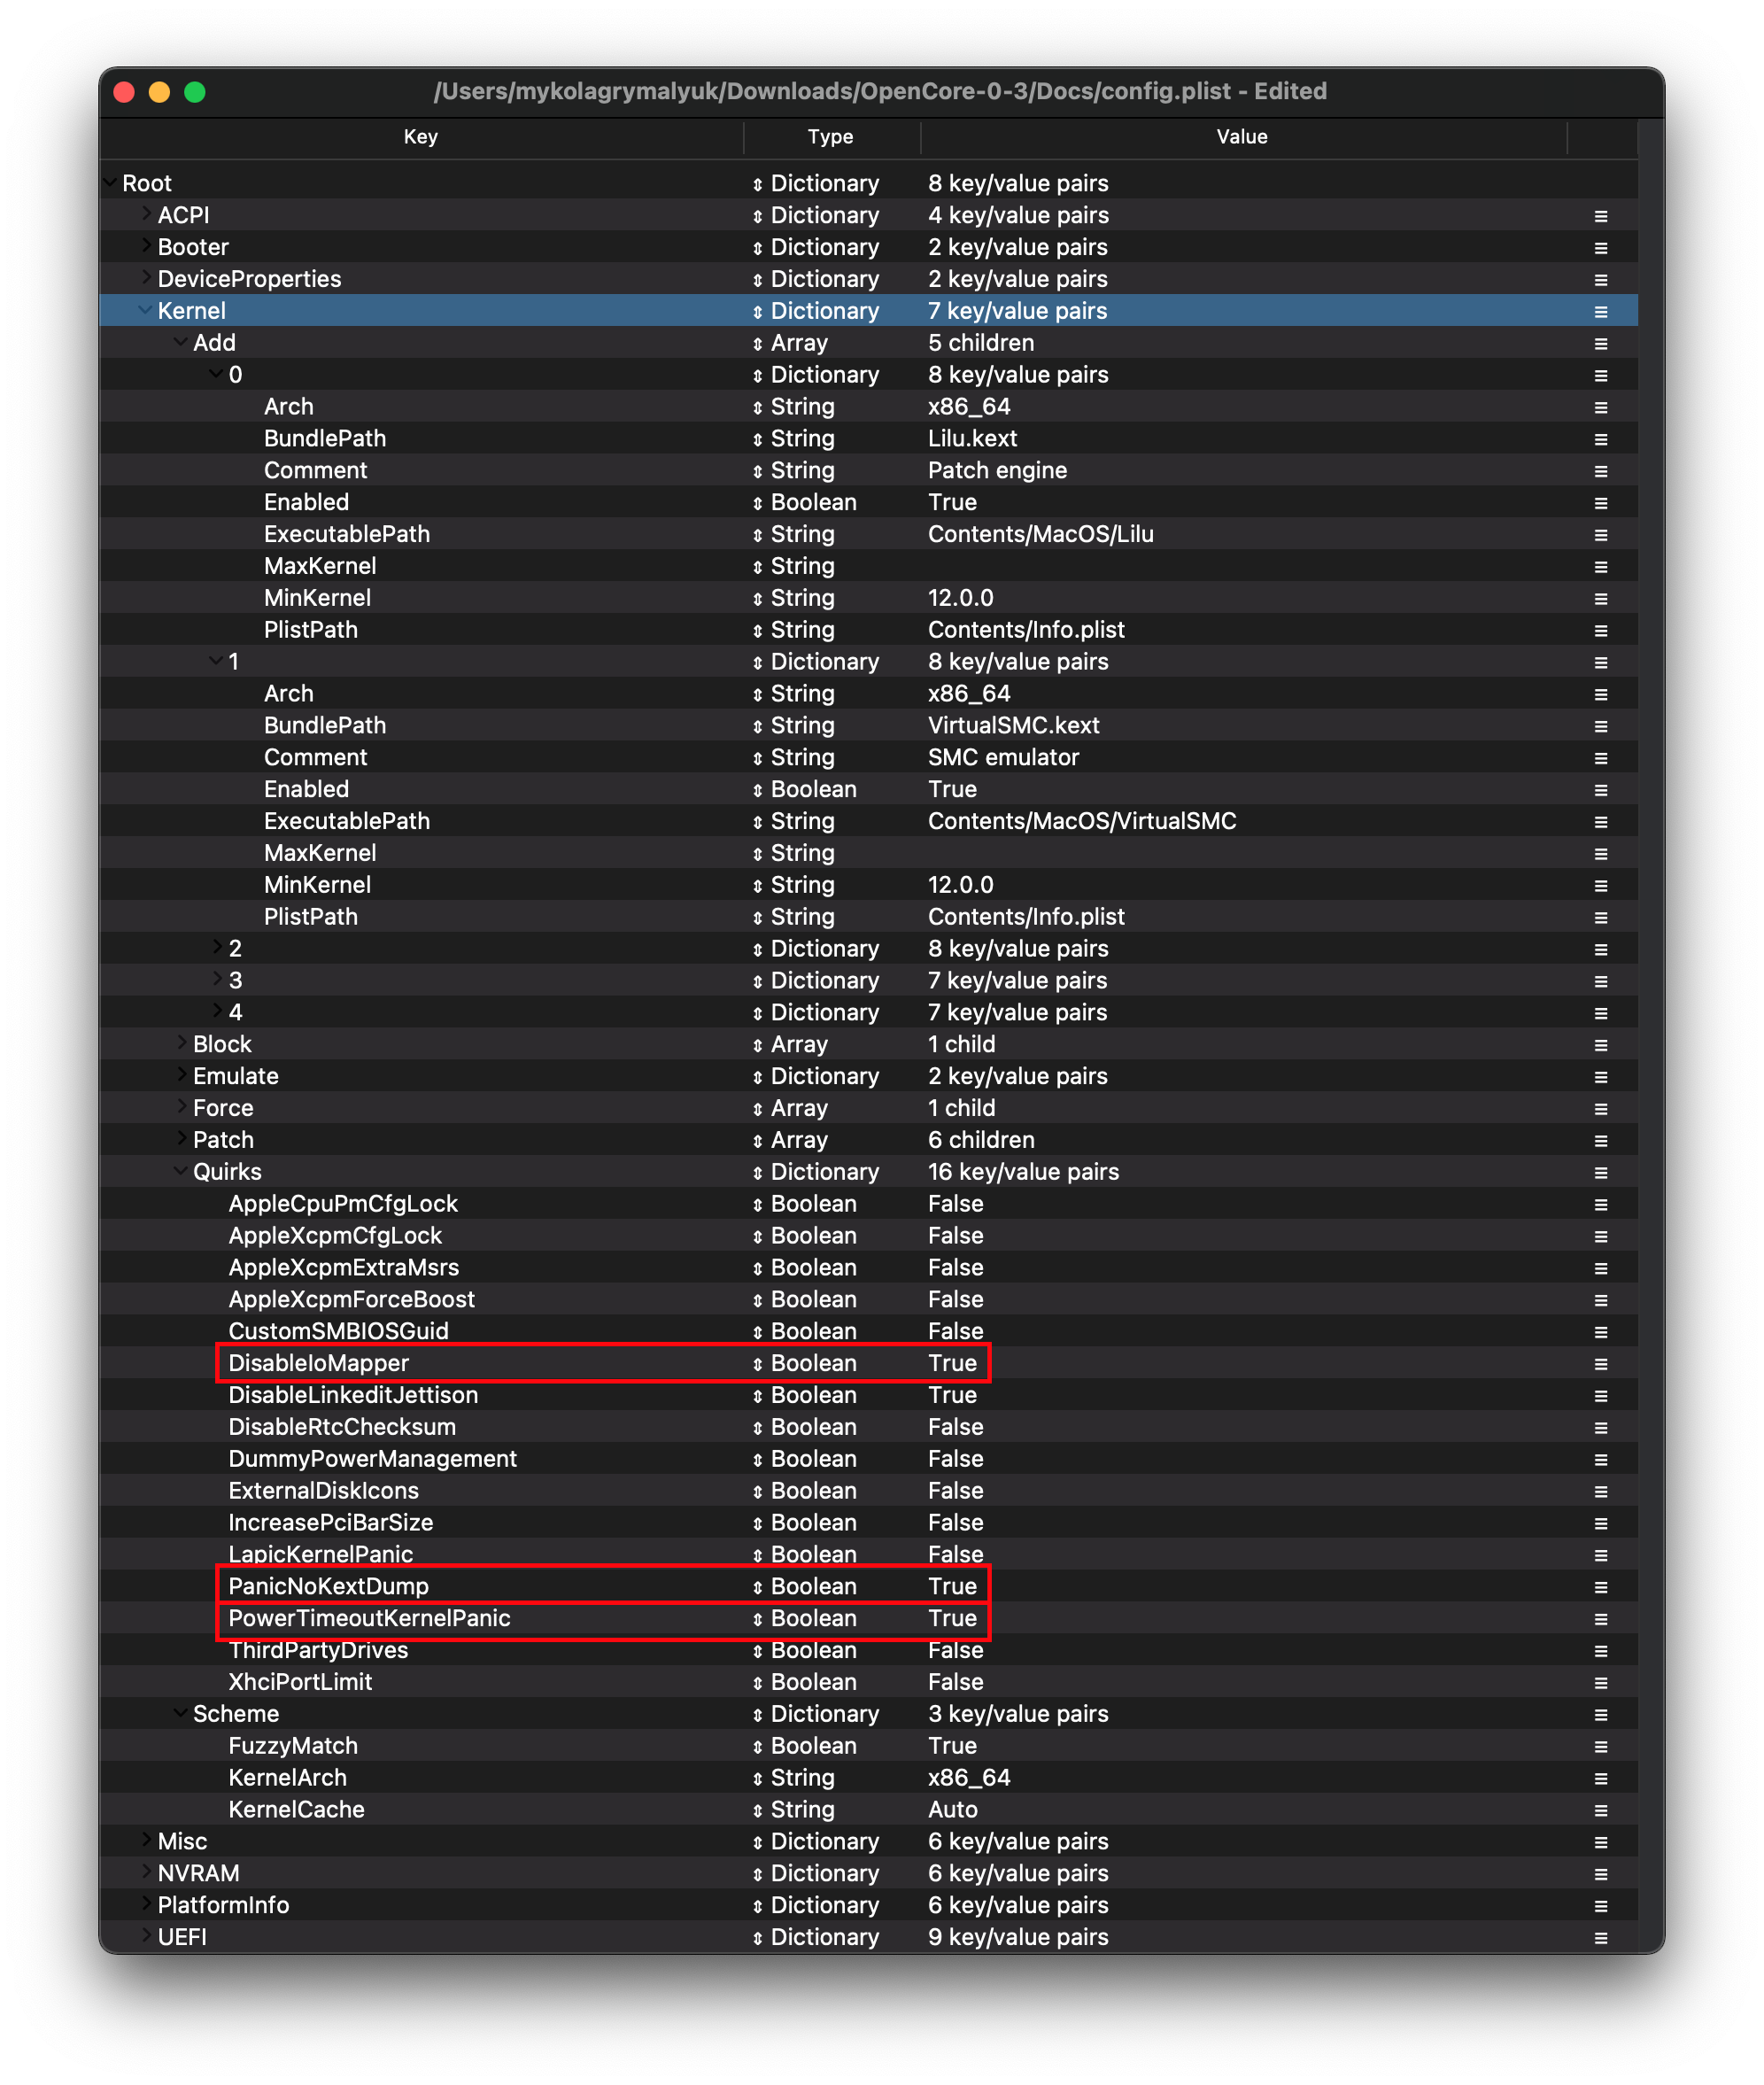Collapse the Quirks dictionary
This screenshot has height=2085, width=1764.
pyautogui.click(x=181, y=1171)
